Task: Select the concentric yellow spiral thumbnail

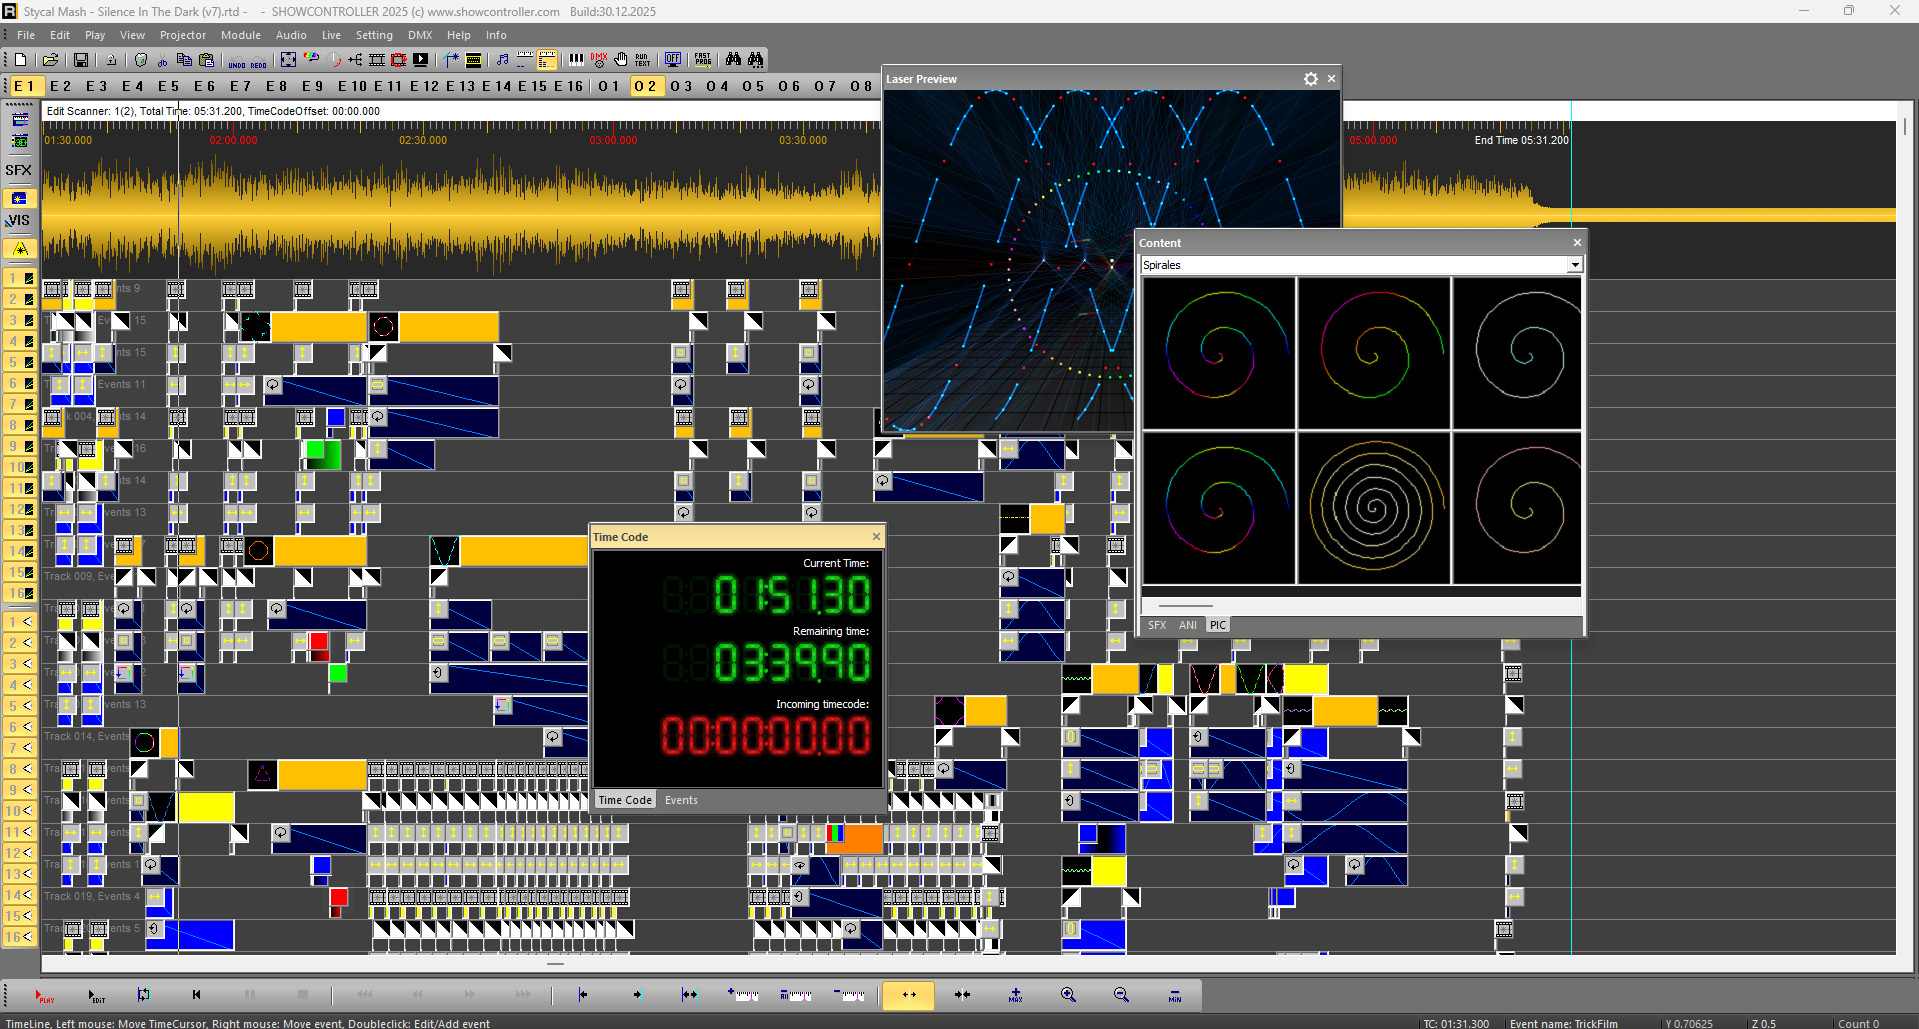Action: (x=1374, y=508)
